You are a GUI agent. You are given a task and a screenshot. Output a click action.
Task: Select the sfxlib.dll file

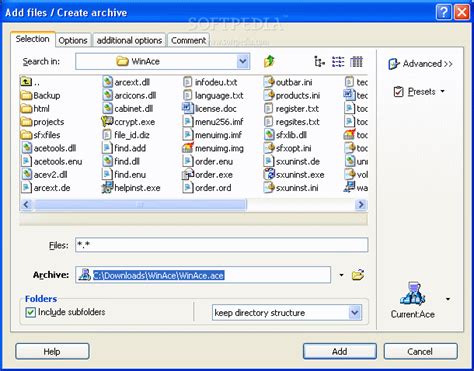click(x=285, y=135)
